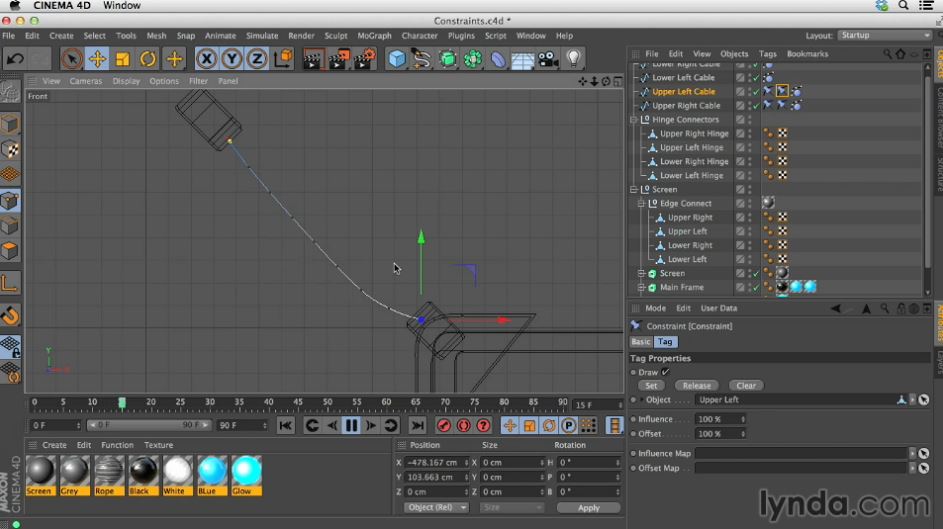Select the Blue material swatch
The height and width of the screenshot is (529, 943).
pyautogui.click(x=212, y=475)
